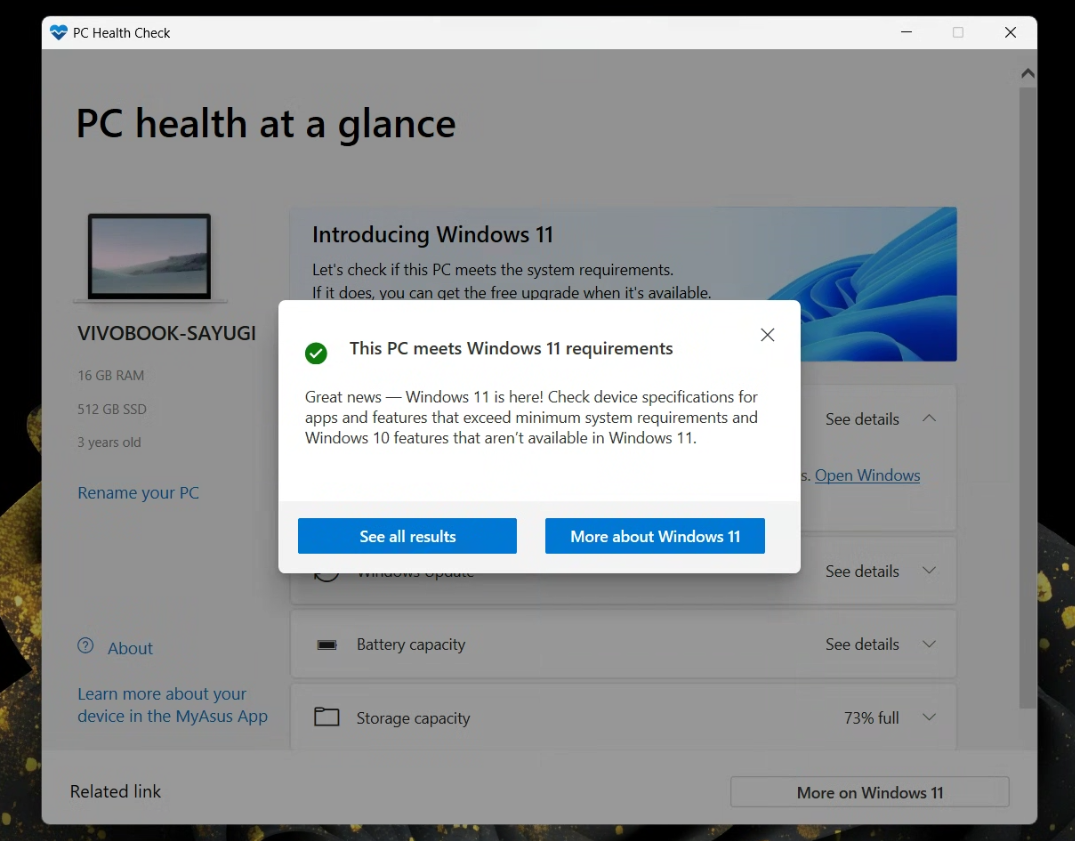This screenshot has width=1075, height=841.
Task: Open More about Windows 11
Action: pyautogui.click(x=655, y=536)
